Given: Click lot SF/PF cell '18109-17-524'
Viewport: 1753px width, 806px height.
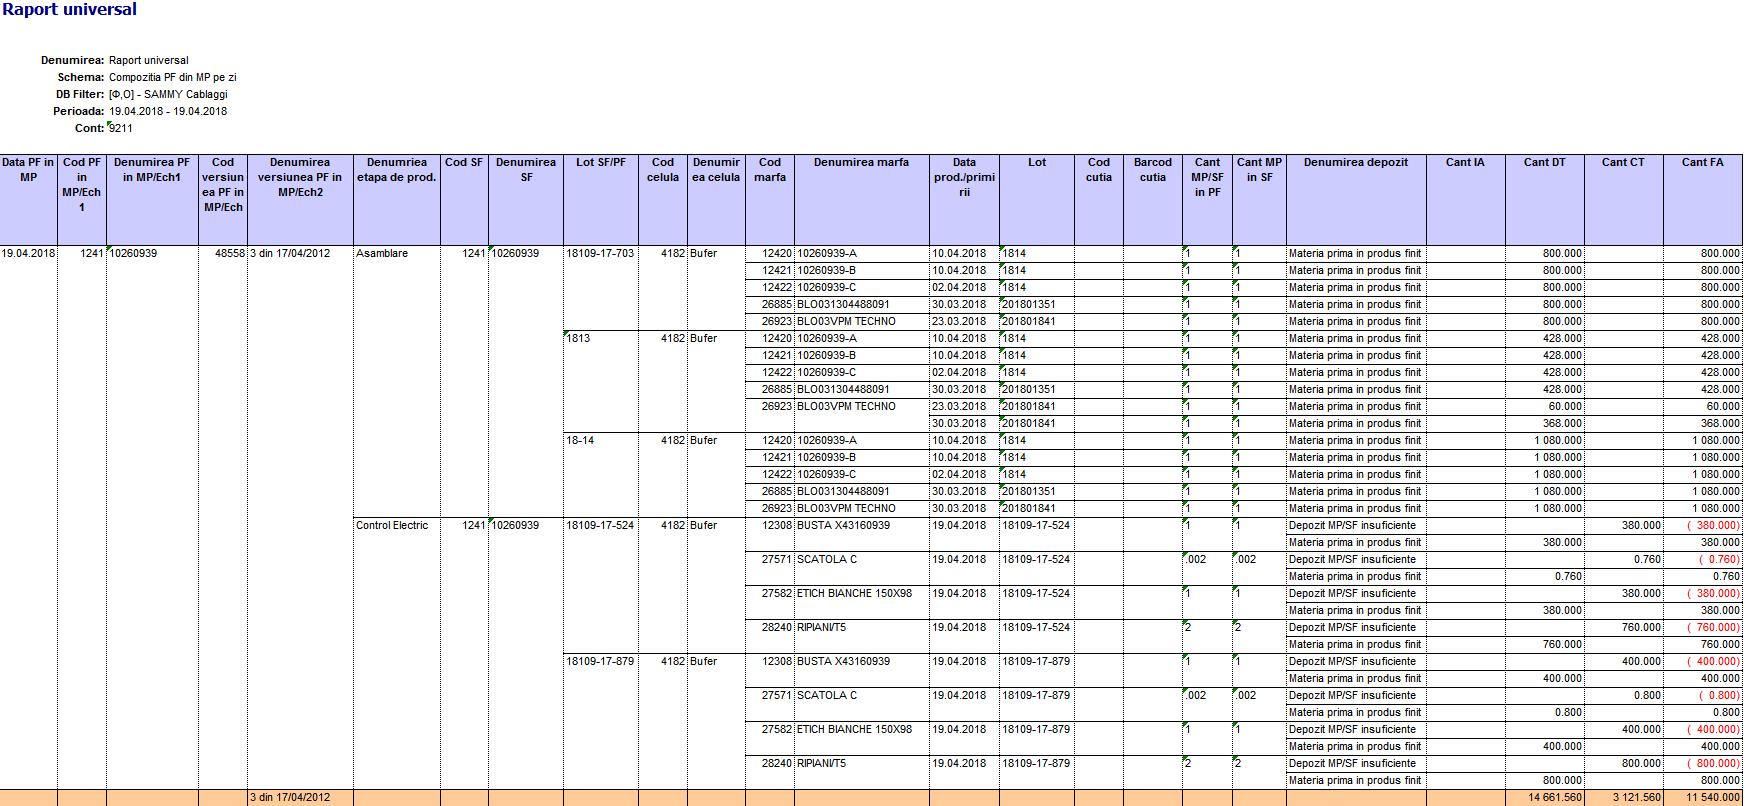Looking at the screenshot, I should (600, 525).
